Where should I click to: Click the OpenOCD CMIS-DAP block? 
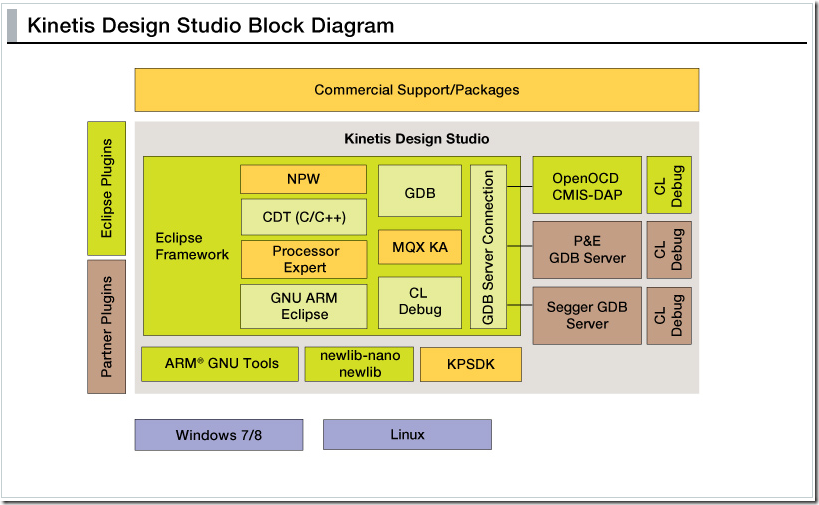click(x=586, y=186)
